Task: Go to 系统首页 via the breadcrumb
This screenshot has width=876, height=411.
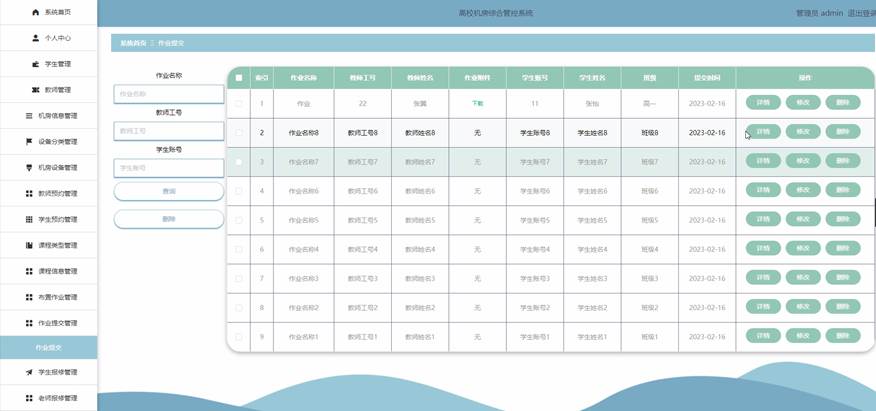Action: (133, 43)
